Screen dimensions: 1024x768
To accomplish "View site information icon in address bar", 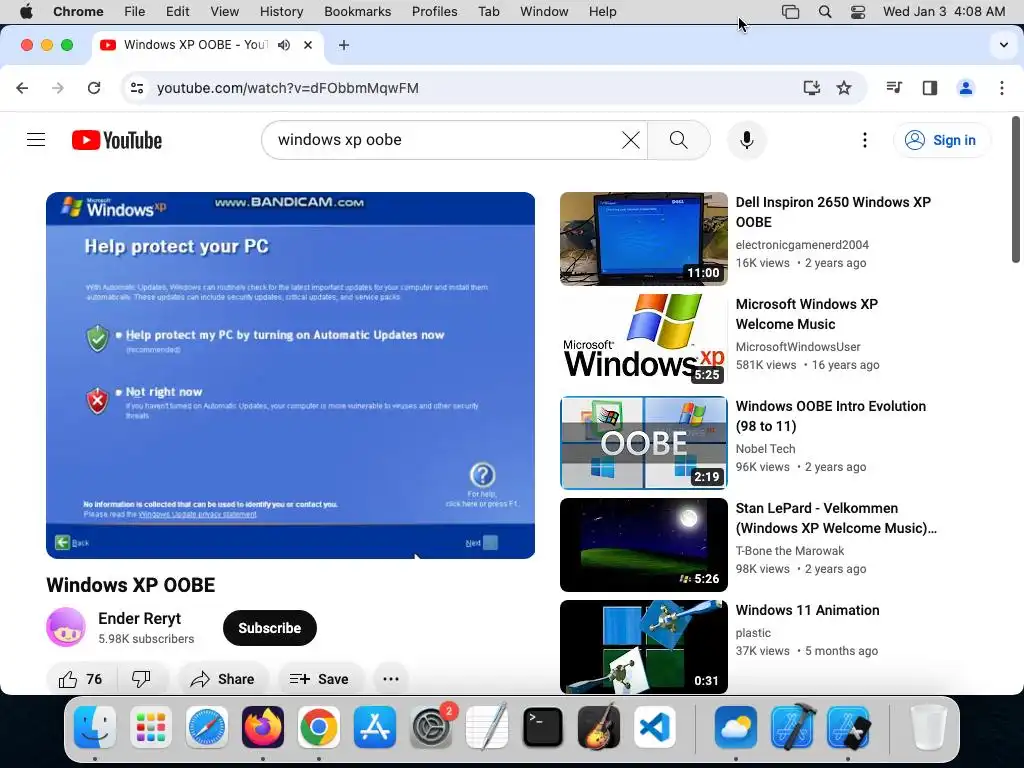I will pyautogui.click(x=136, y=88).
